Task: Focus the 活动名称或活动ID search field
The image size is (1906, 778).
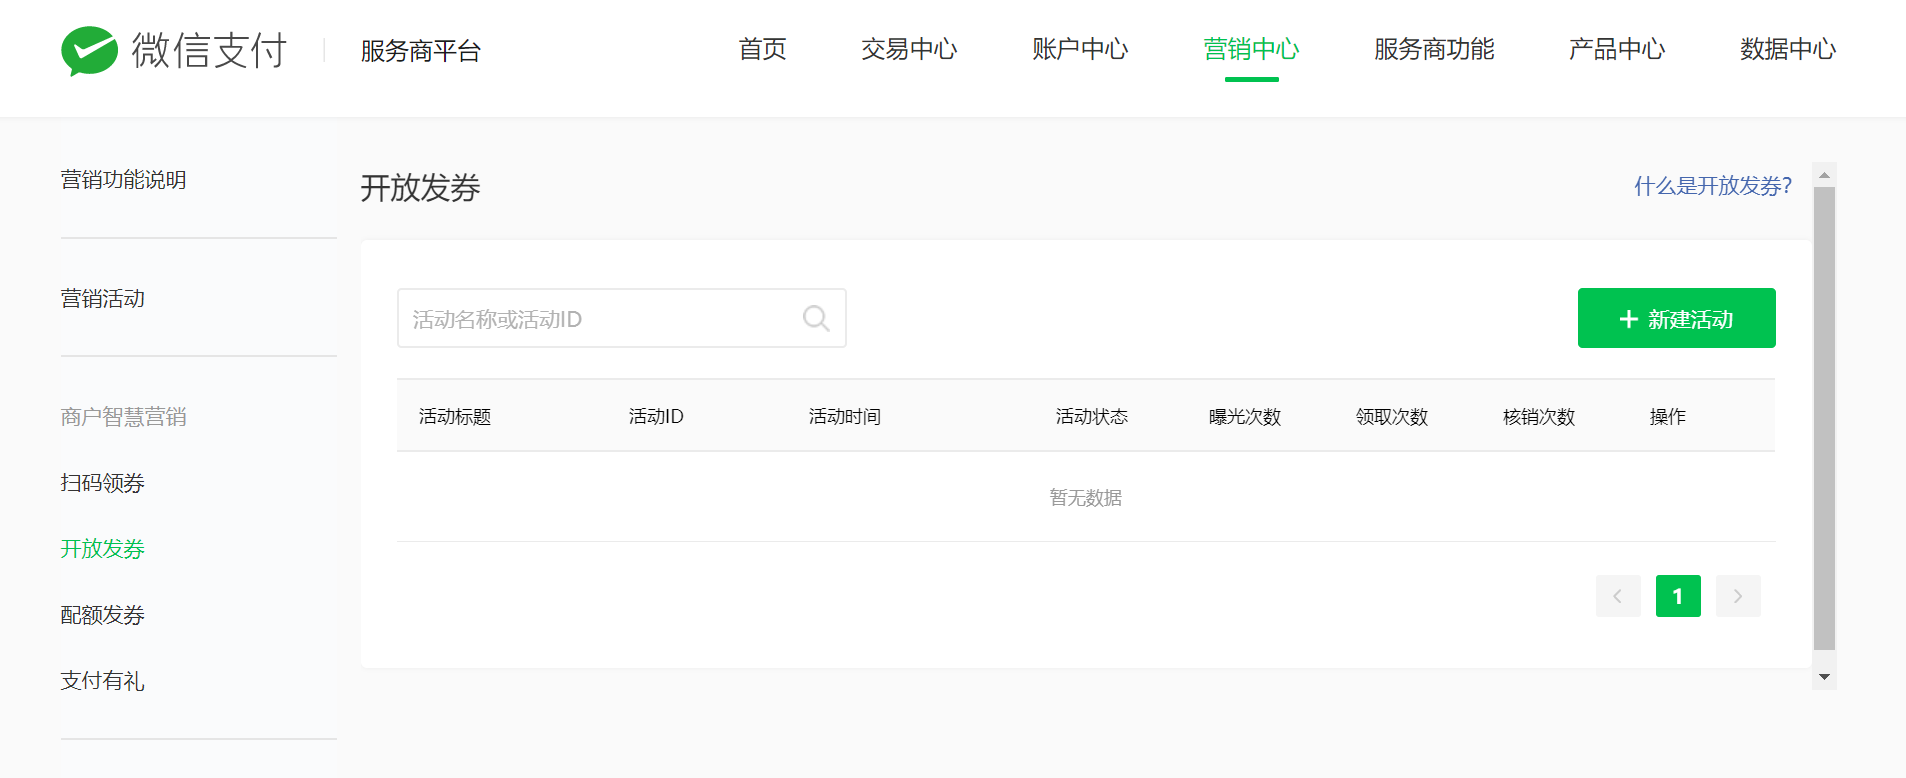Action: (x=600, y=319)
